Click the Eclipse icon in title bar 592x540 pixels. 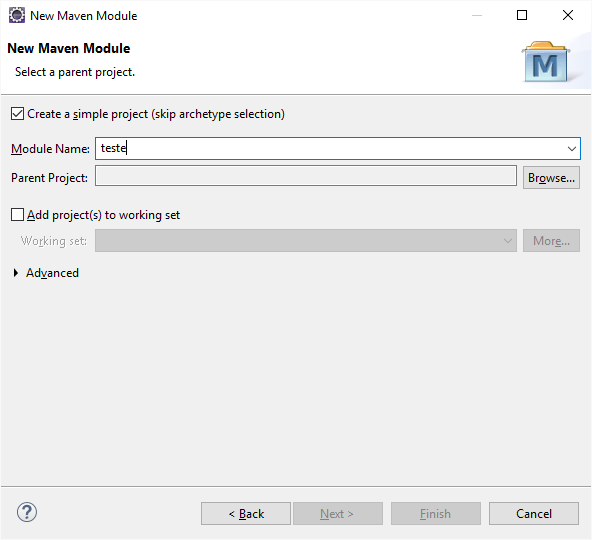click(17, 15)
